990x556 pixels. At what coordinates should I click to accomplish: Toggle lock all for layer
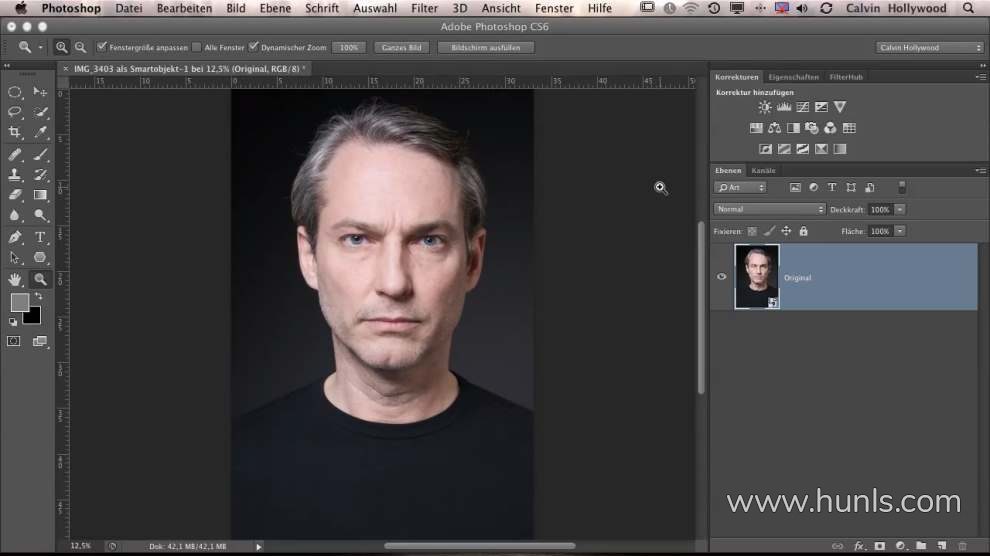click(803, 231)
